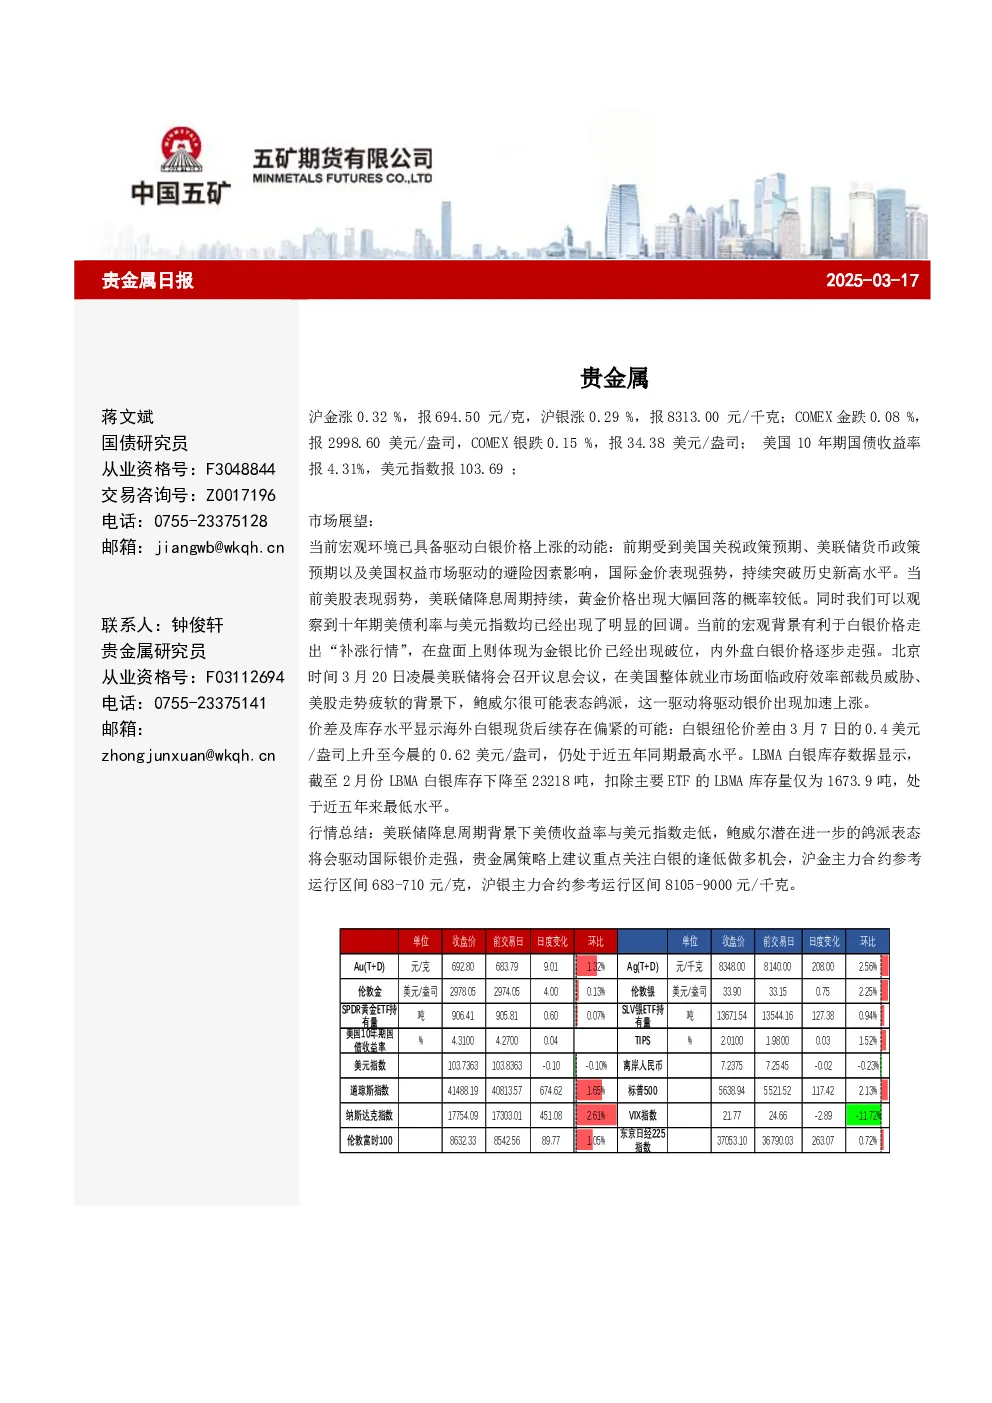Viewport: 992px width, 1403px height.
Task: Click the VIX指数 row label
Action: [x=642, y=1116]
